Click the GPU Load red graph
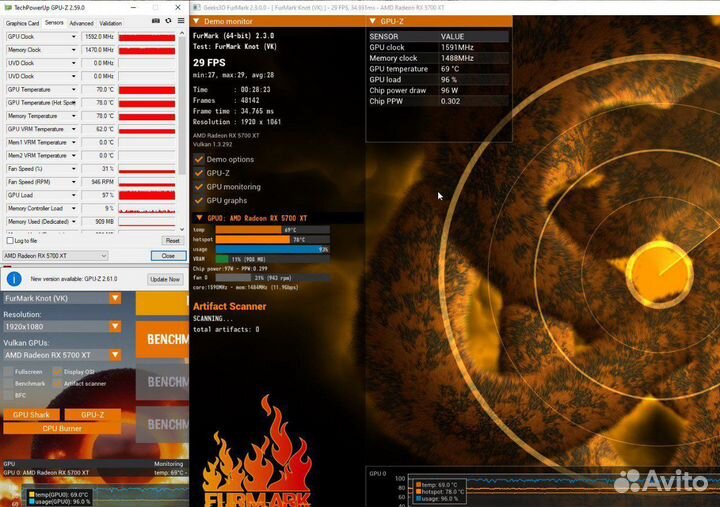Screen dimensions: 720x507 point(147,196)
